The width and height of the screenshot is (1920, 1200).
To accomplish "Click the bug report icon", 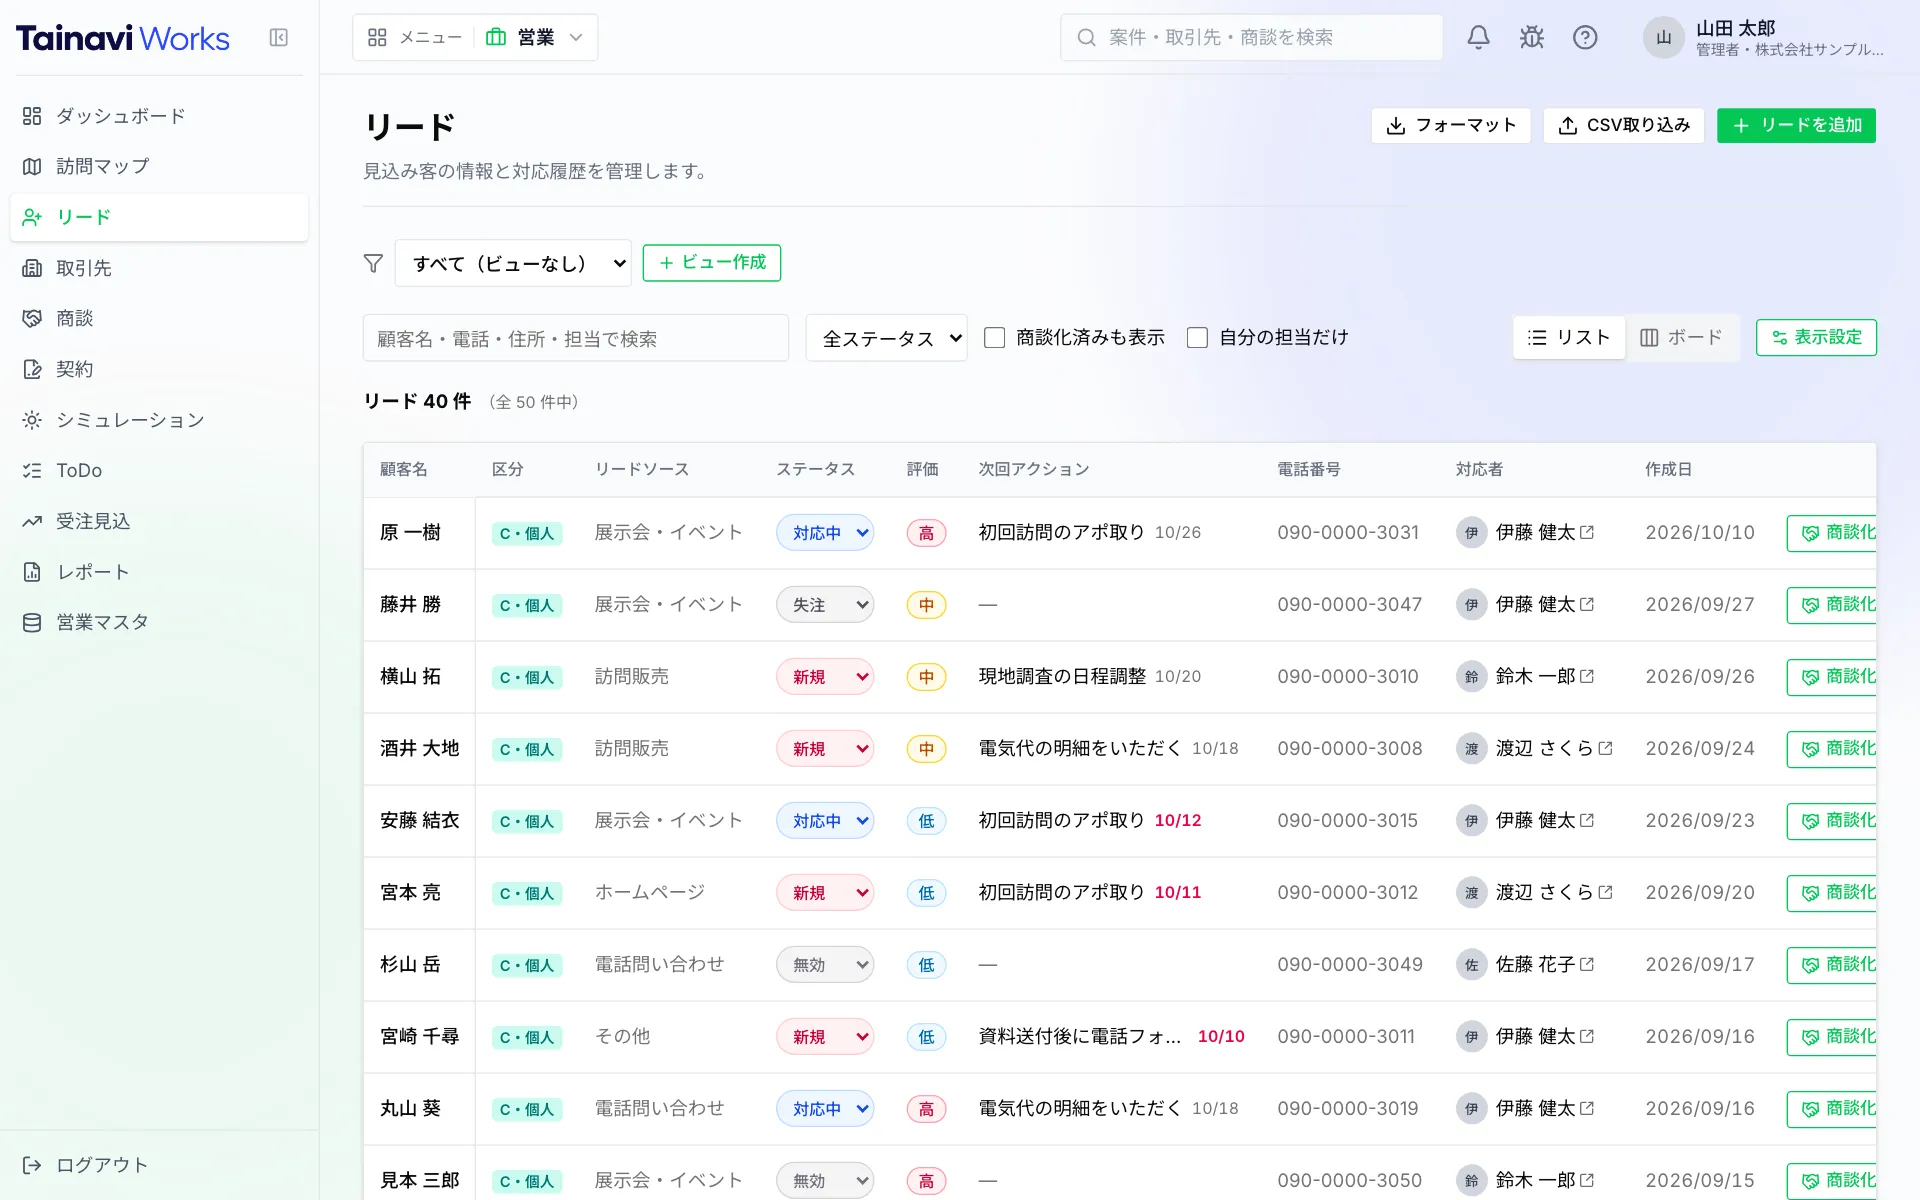I will point(1532,38).
